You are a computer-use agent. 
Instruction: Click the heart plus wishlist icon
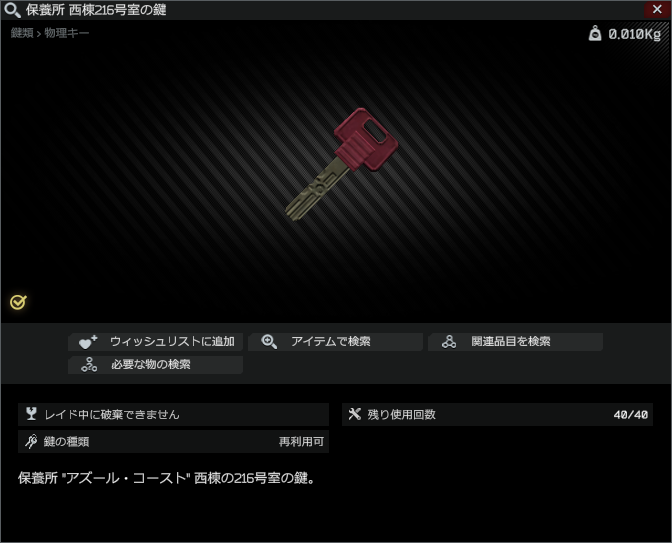(x=88, y=342)
